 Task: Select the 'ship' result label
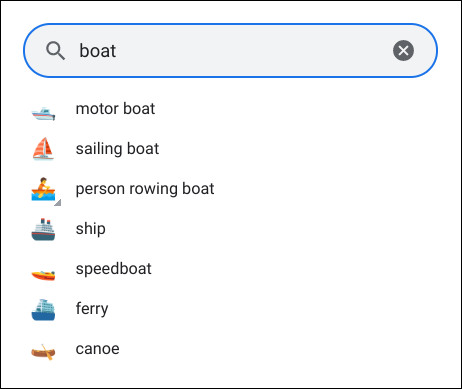click(91, 229)
